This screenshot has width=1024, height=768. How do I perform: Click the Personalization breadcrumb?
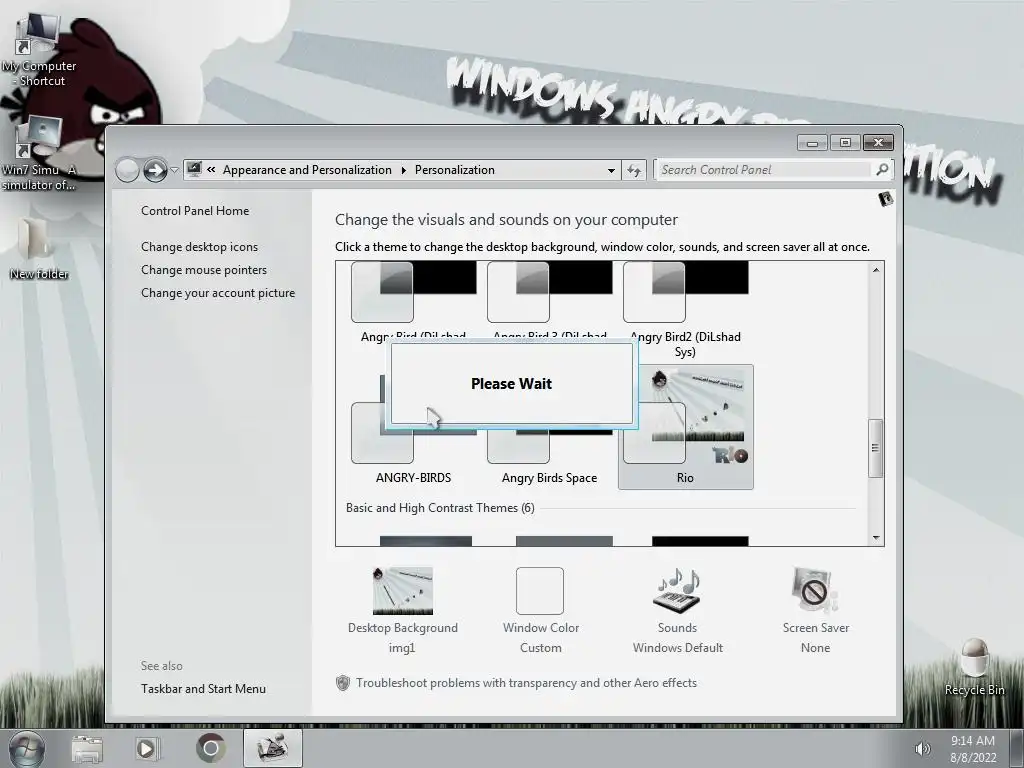click(455, 170)
